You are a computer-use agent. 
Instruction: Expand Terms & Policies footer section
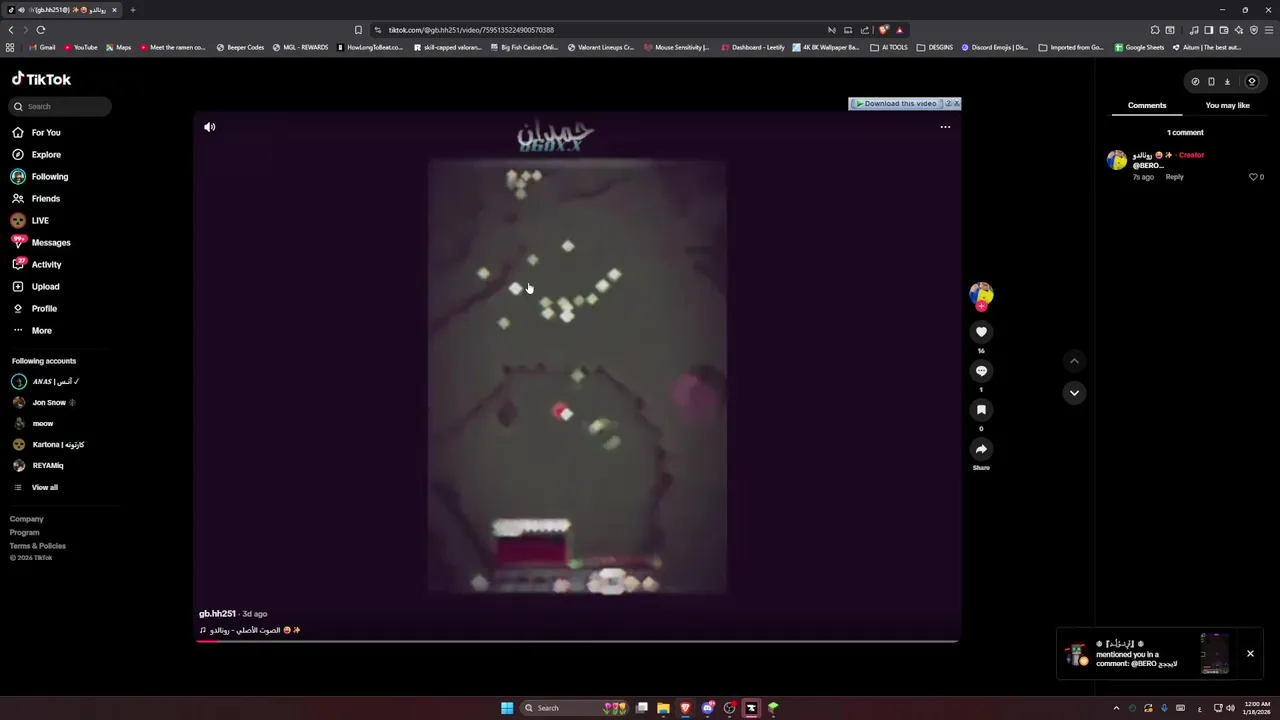(x=38, y=546)
